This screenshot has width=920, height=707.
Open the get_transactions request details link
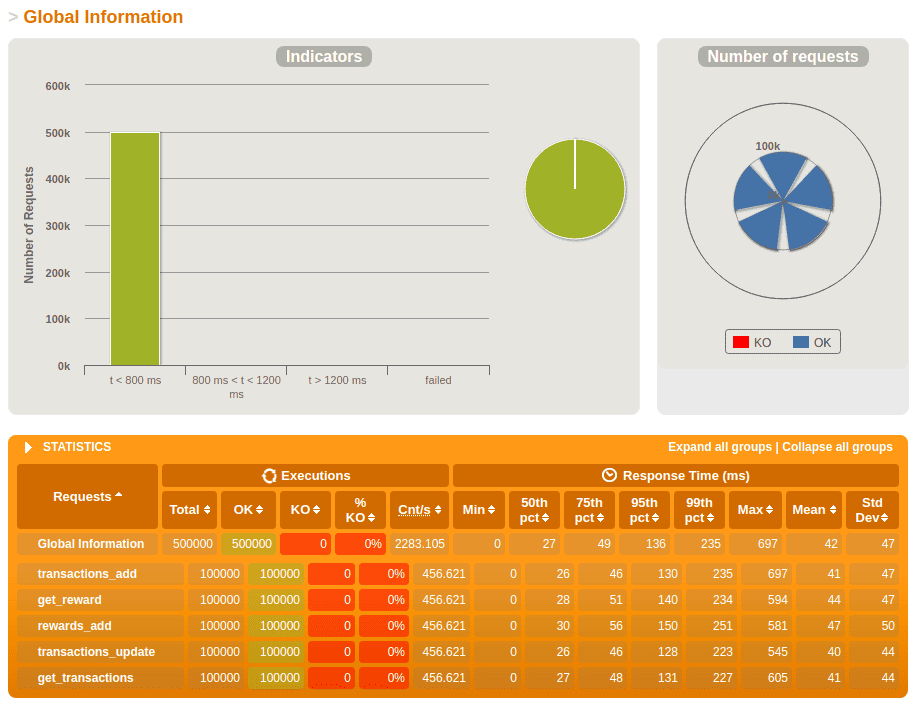(x=86, y=678)
